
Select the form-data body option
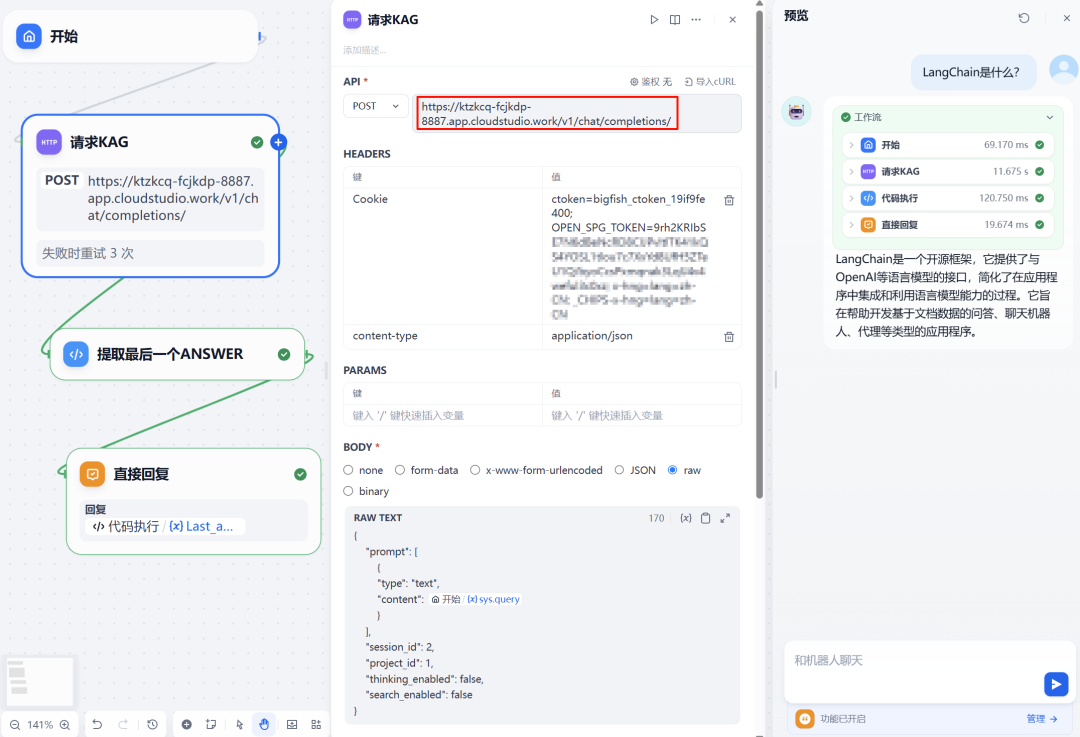pyautogui.click(x=400, y=470)
